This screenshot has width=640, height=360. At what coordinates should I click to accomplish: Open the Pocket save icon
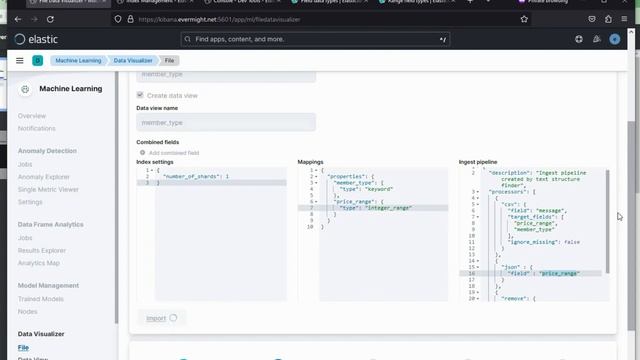tap(592, 19)
